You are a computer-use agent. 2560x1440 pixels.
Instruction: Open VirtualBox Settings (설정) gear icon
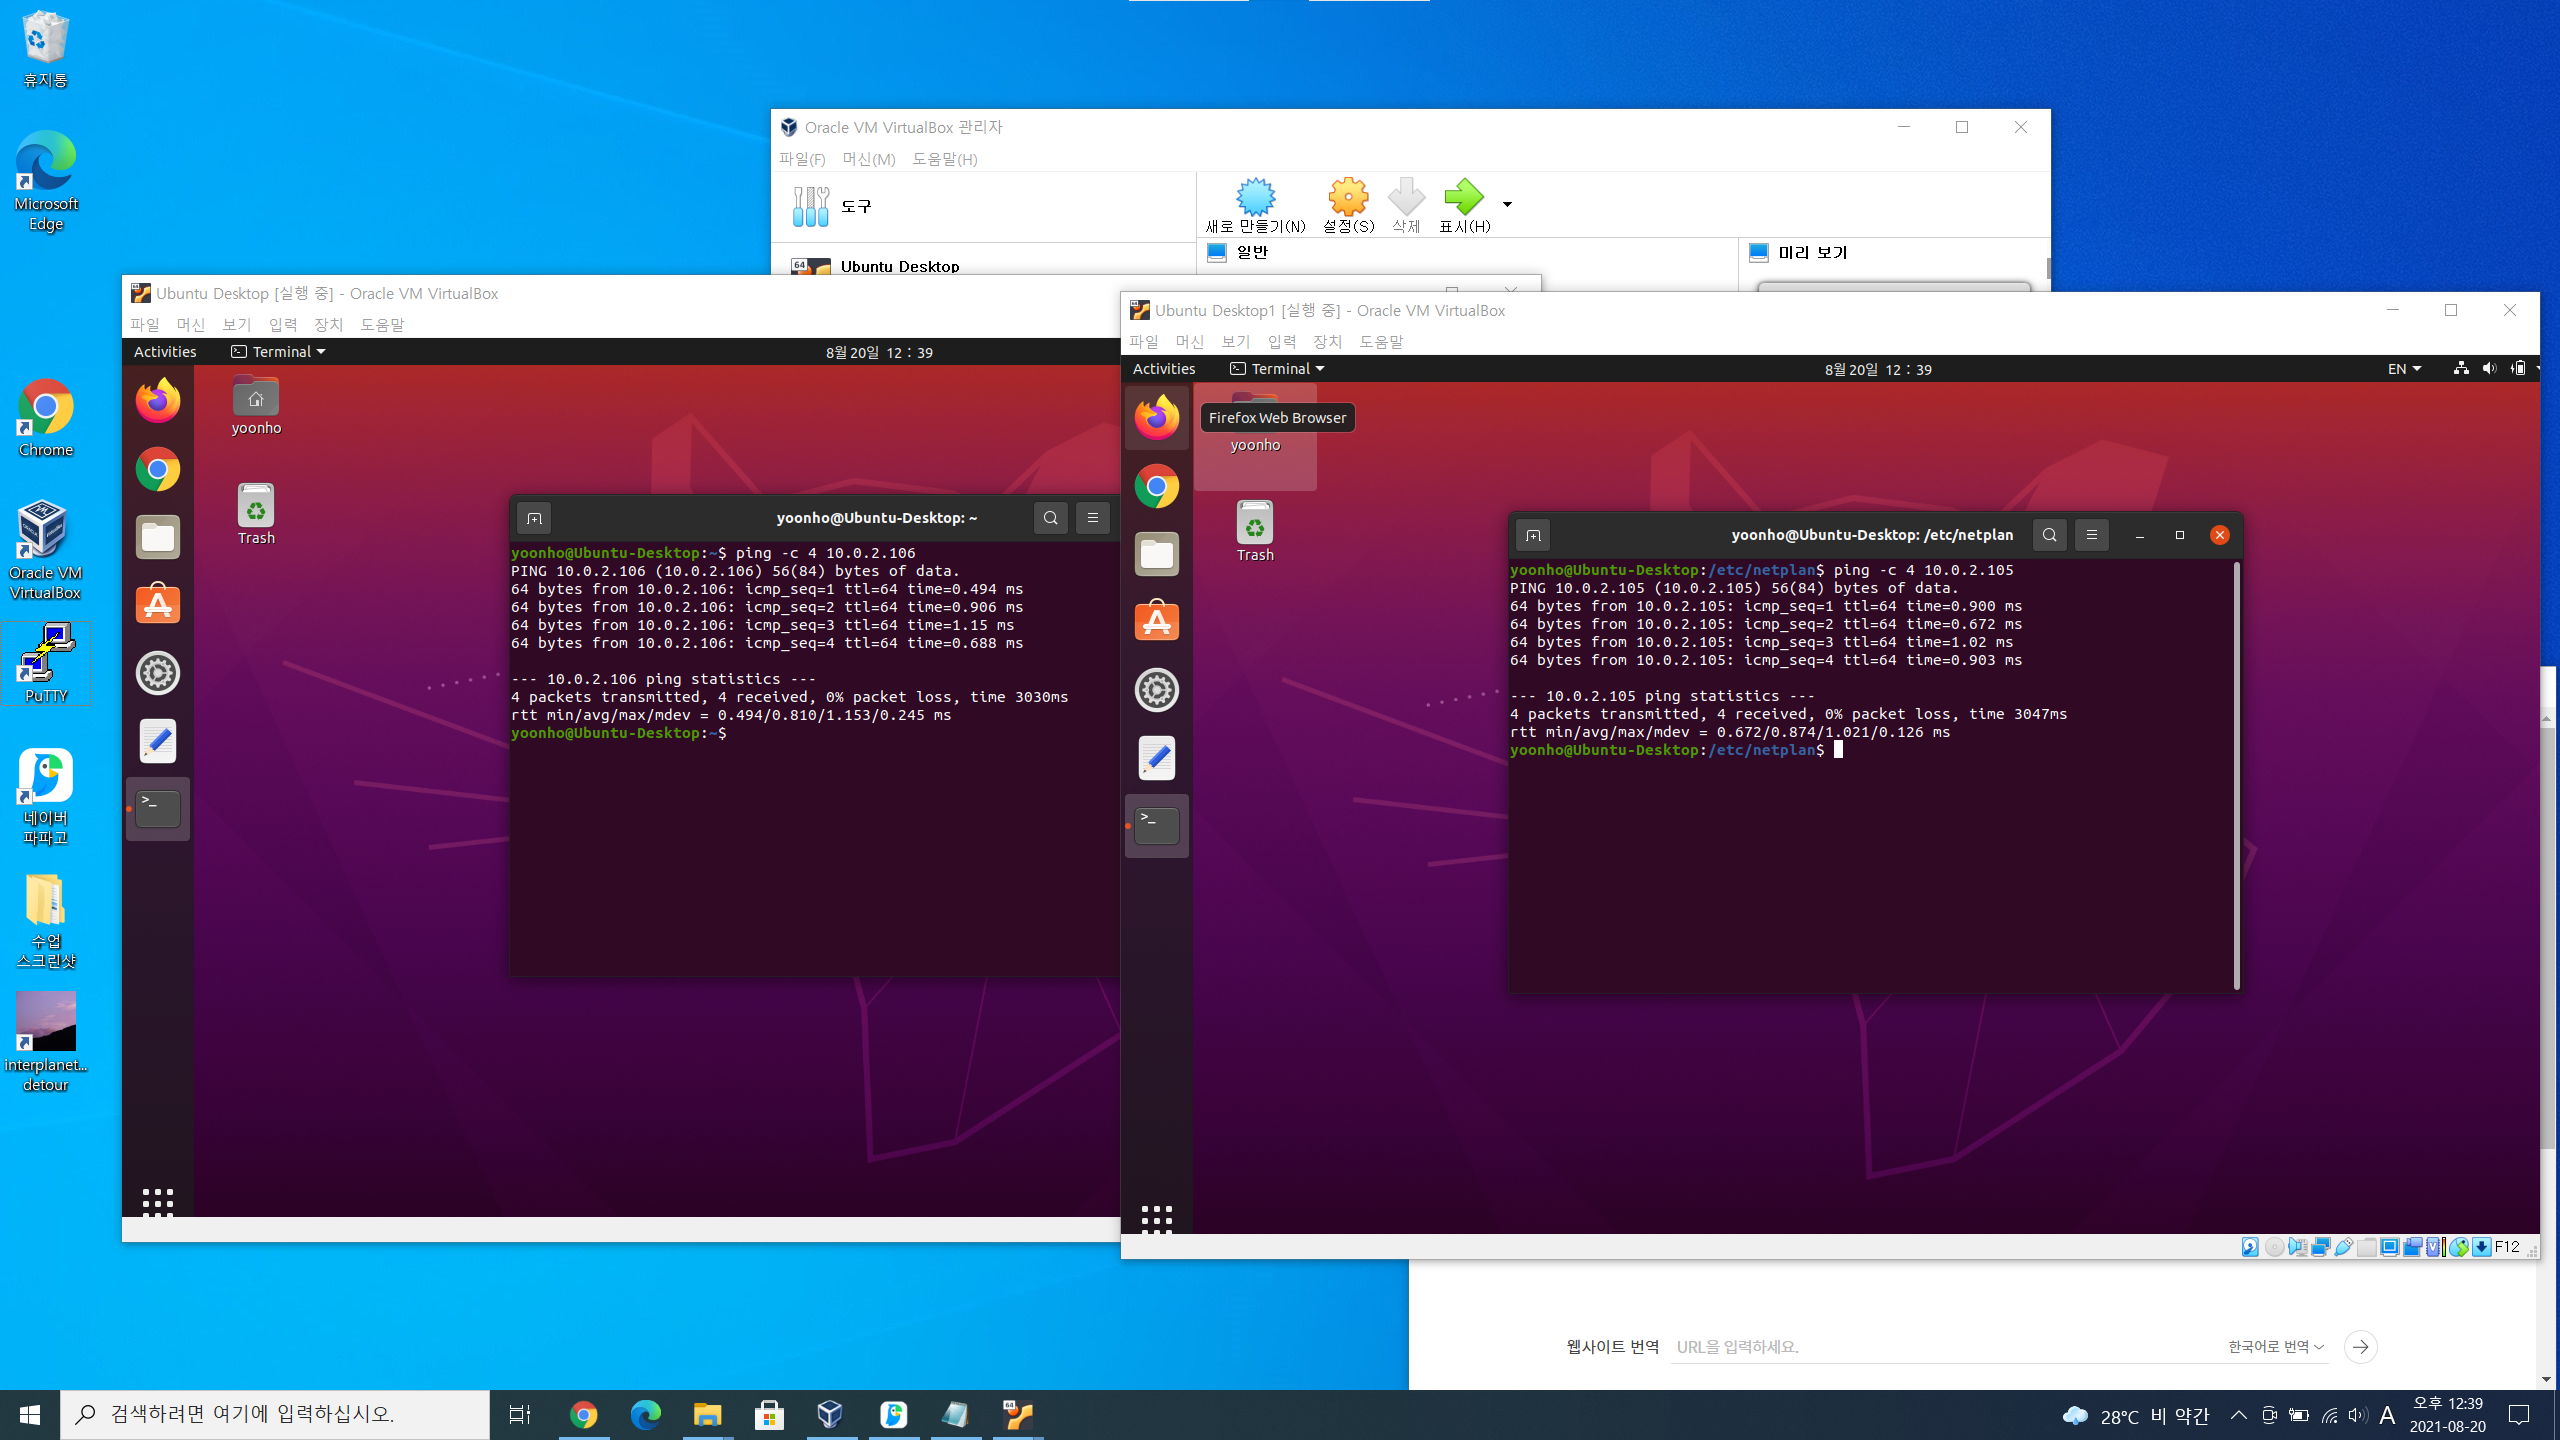(1348, 198)
